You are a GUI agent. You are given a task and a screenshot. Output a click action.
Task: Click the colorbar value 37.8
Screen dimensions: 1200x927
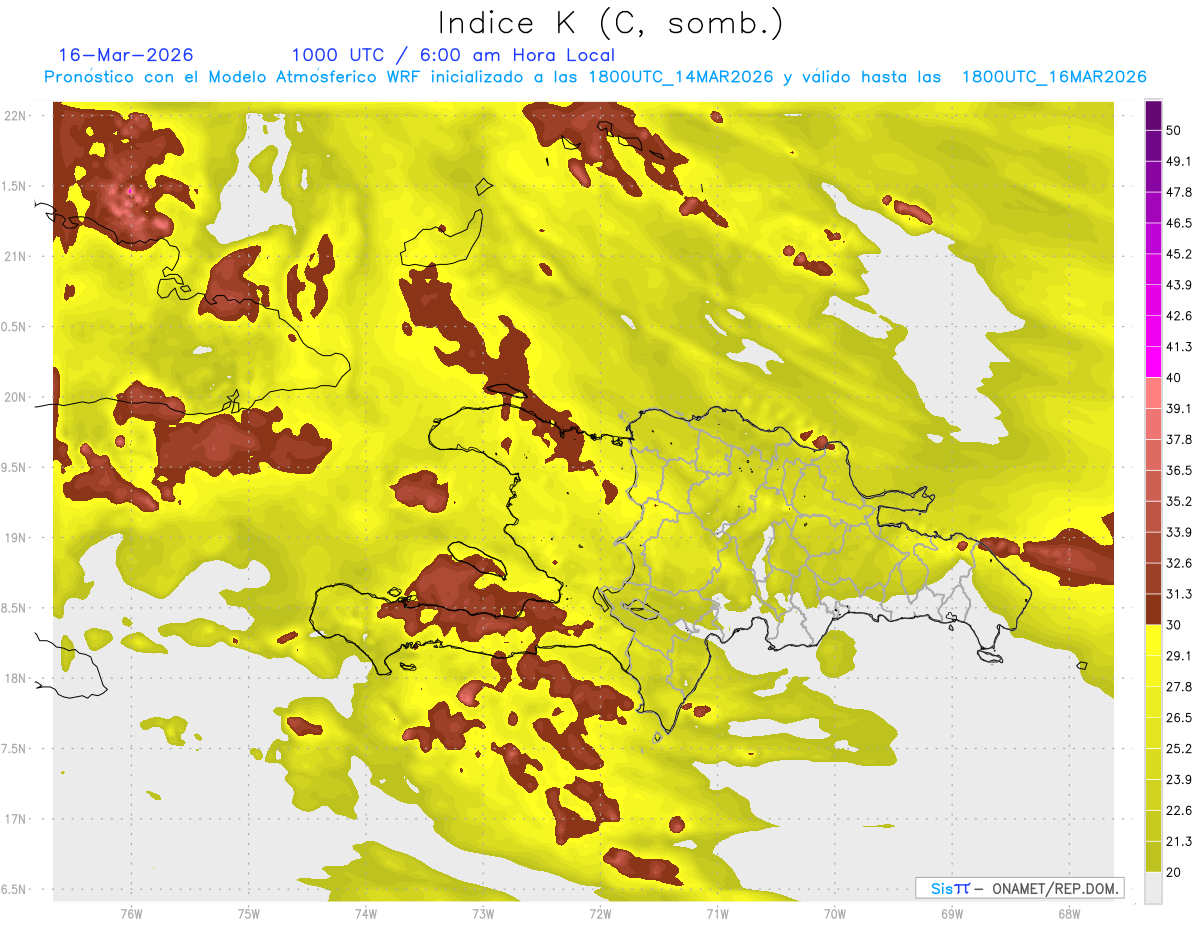(x=1179, y=439)
